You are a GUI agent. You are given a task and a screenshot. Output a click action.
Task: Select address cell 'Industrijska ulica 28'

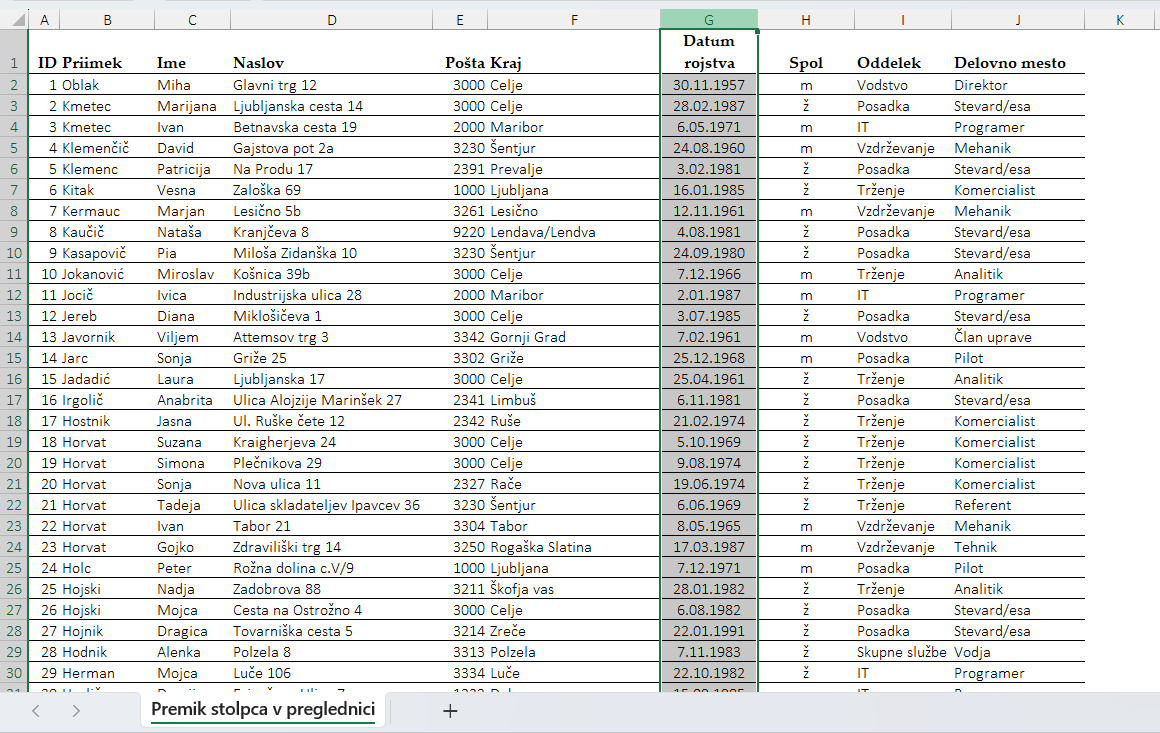(331, 295)
